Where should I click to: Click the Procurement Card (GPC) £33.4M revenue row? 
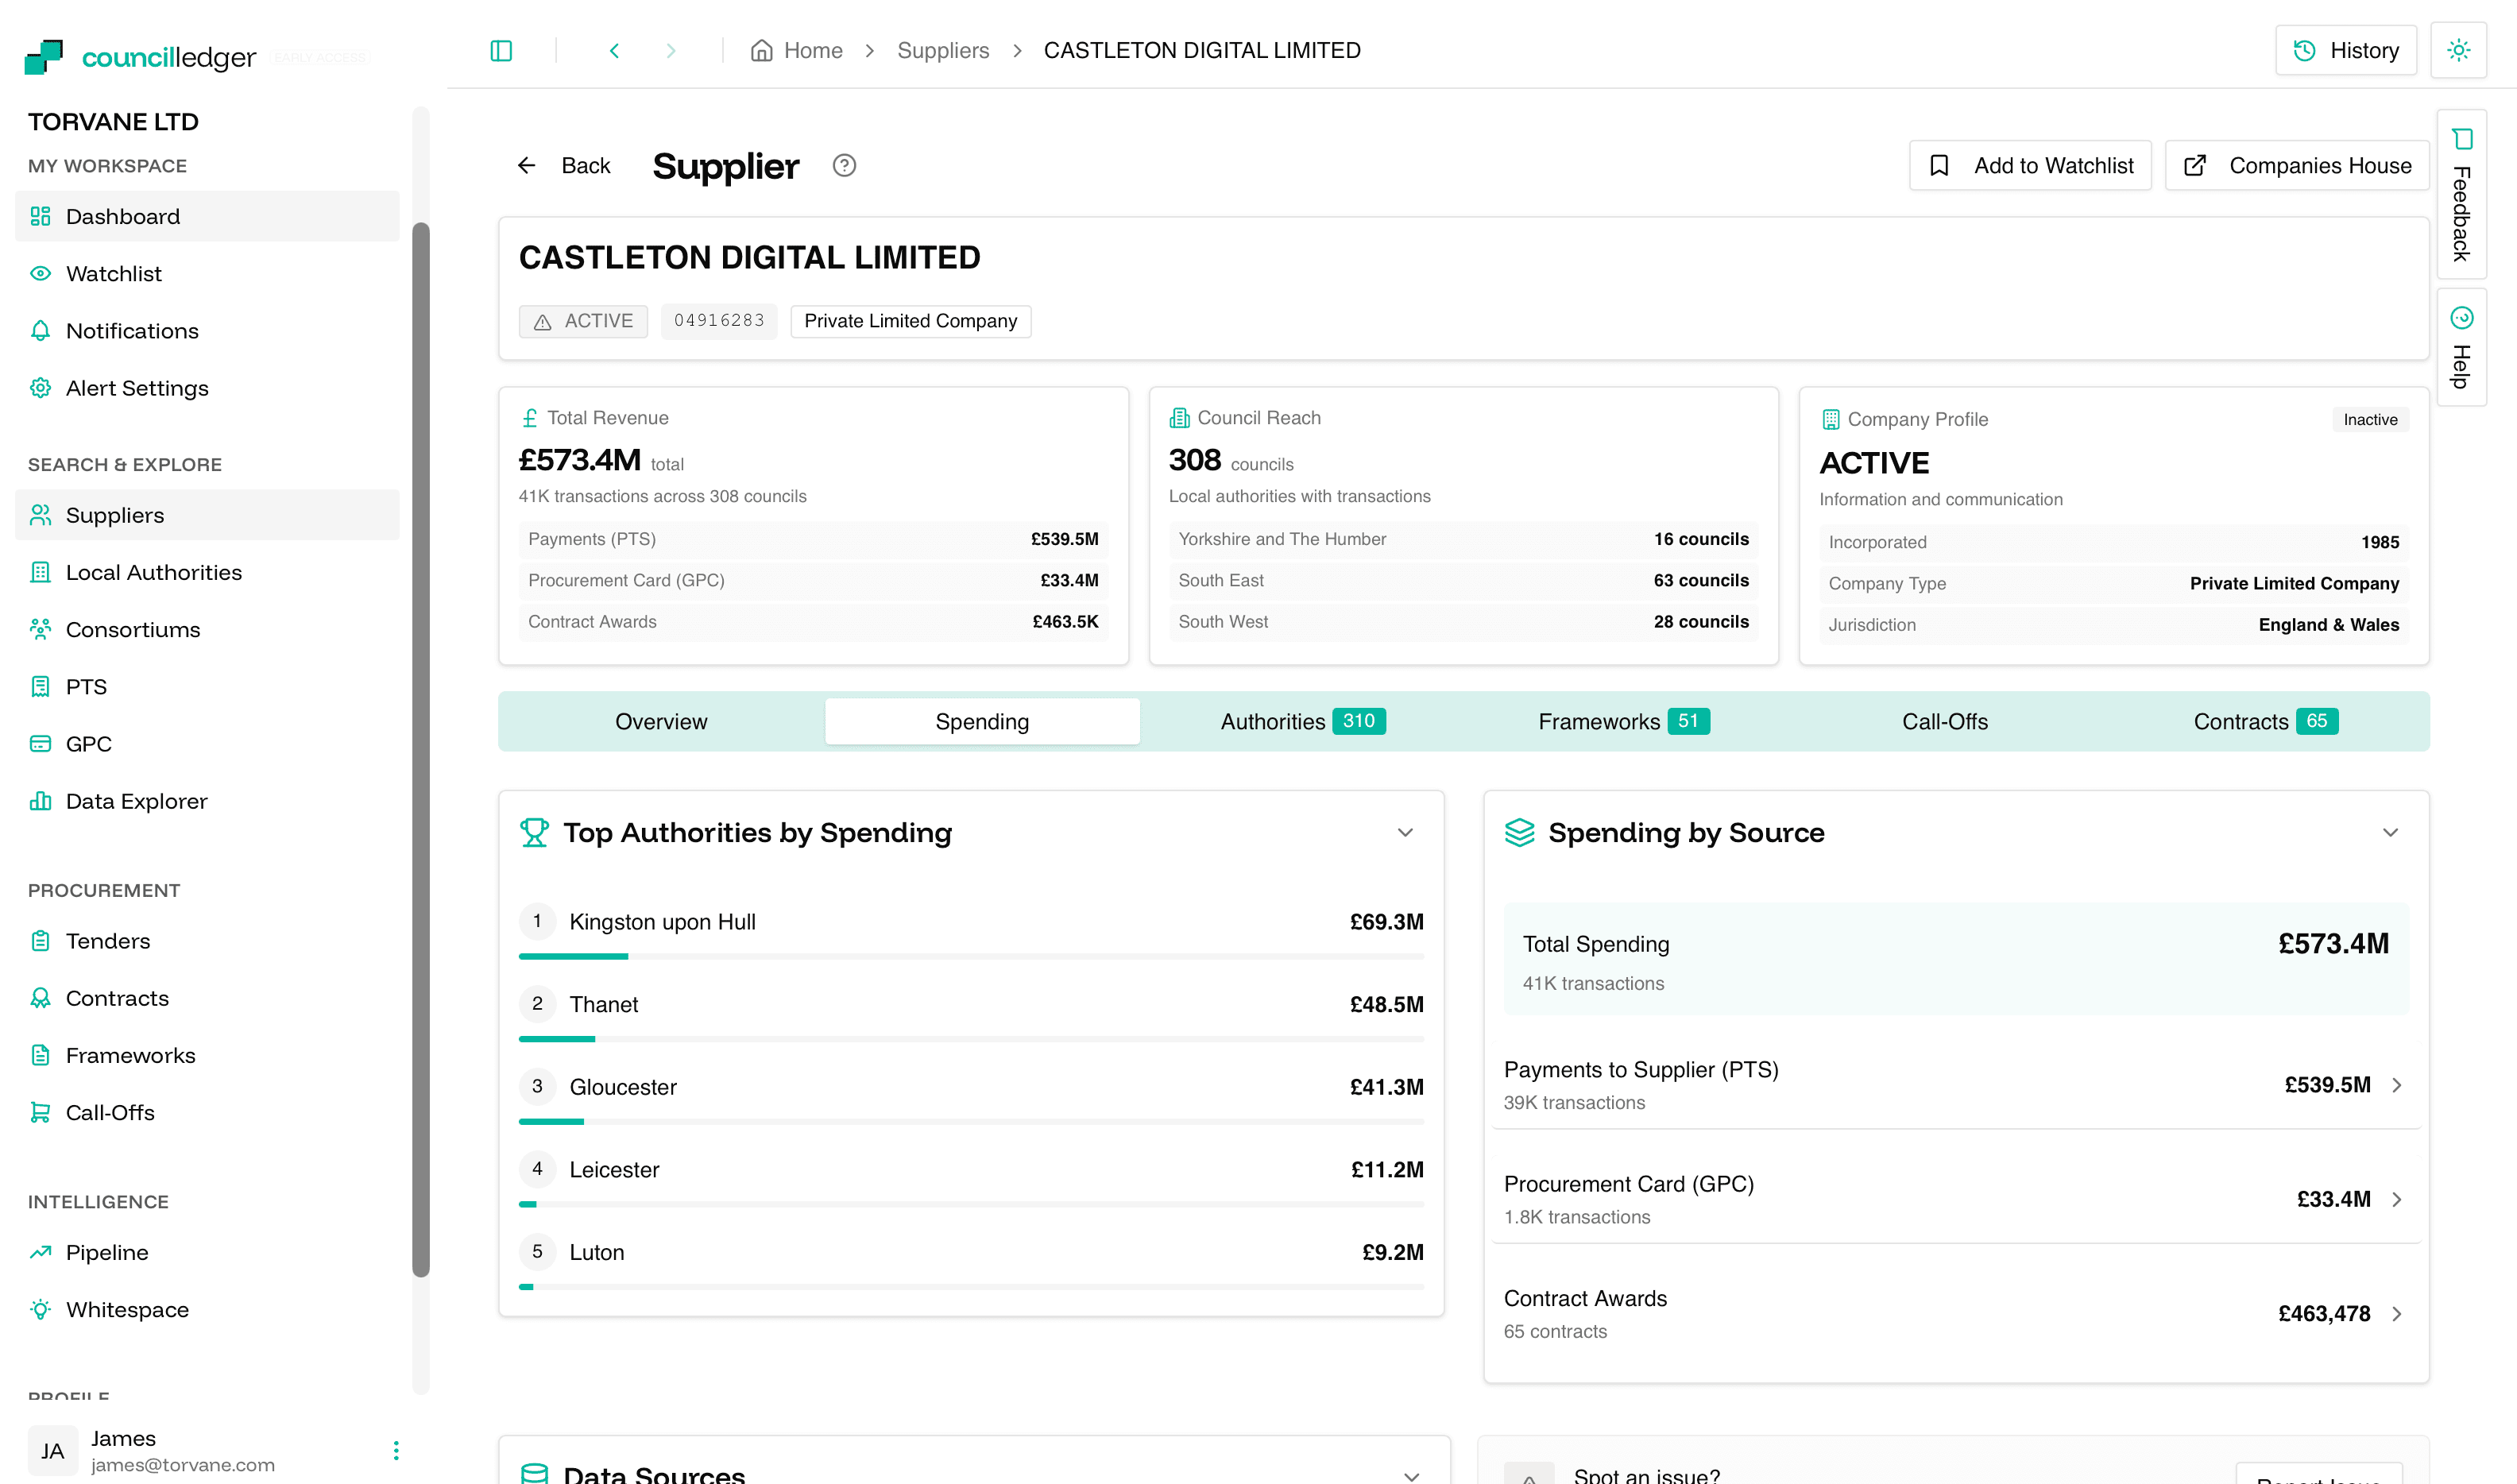pyautogui.click(x=813, y=580)
